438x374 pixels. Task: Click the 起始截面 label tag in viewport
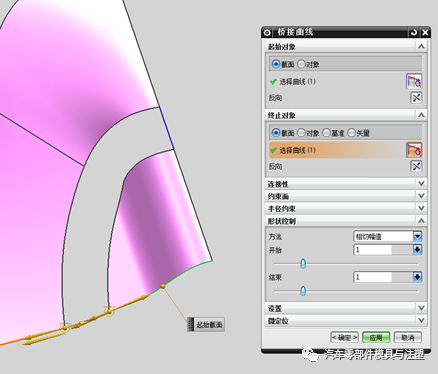[x=206, y=324]
